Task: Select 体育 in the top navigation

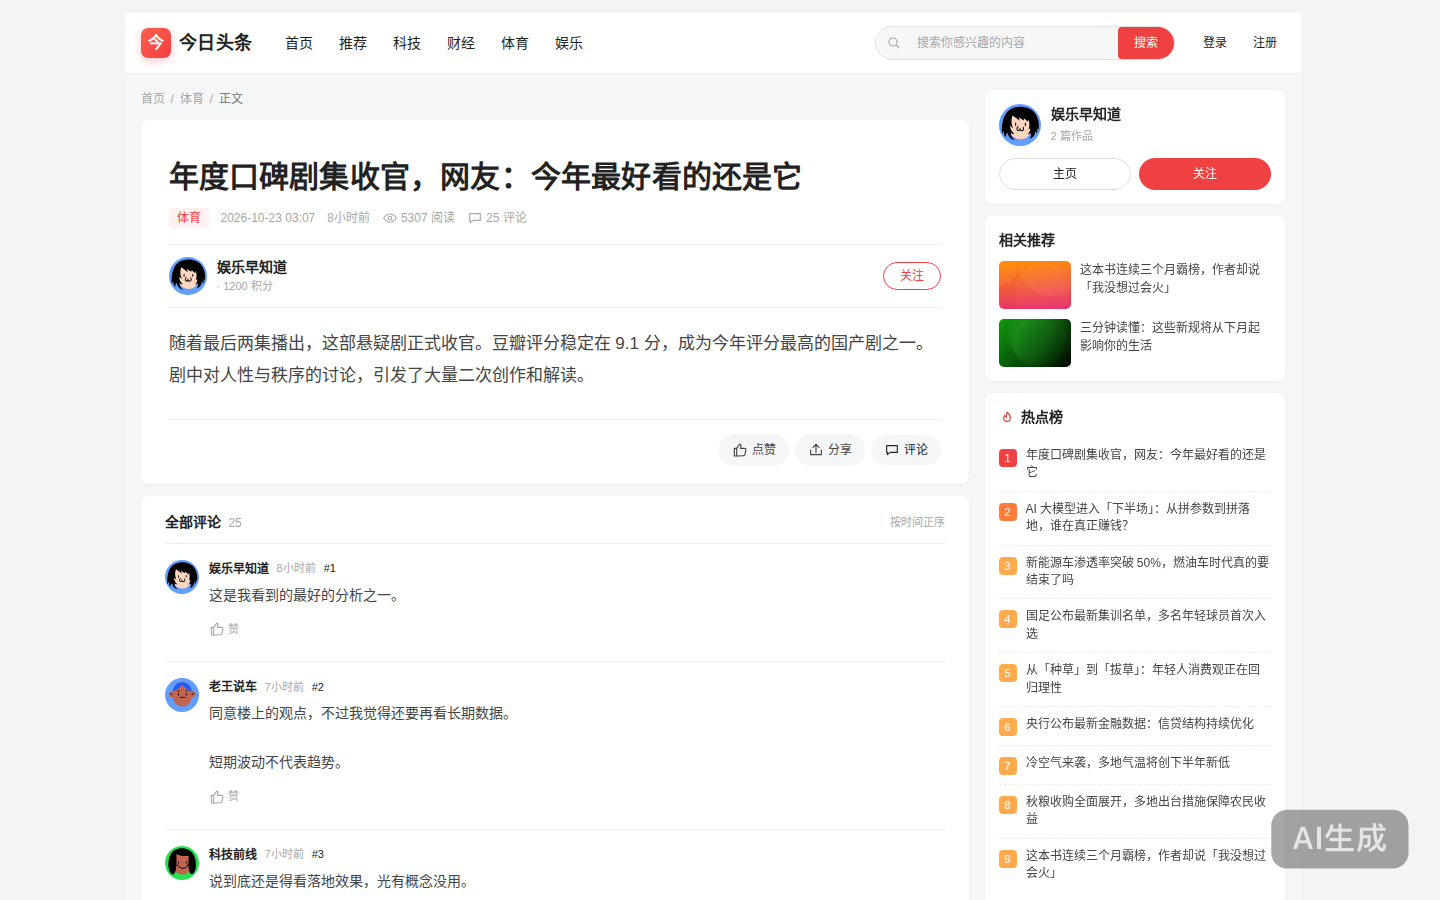Action: 515,43
